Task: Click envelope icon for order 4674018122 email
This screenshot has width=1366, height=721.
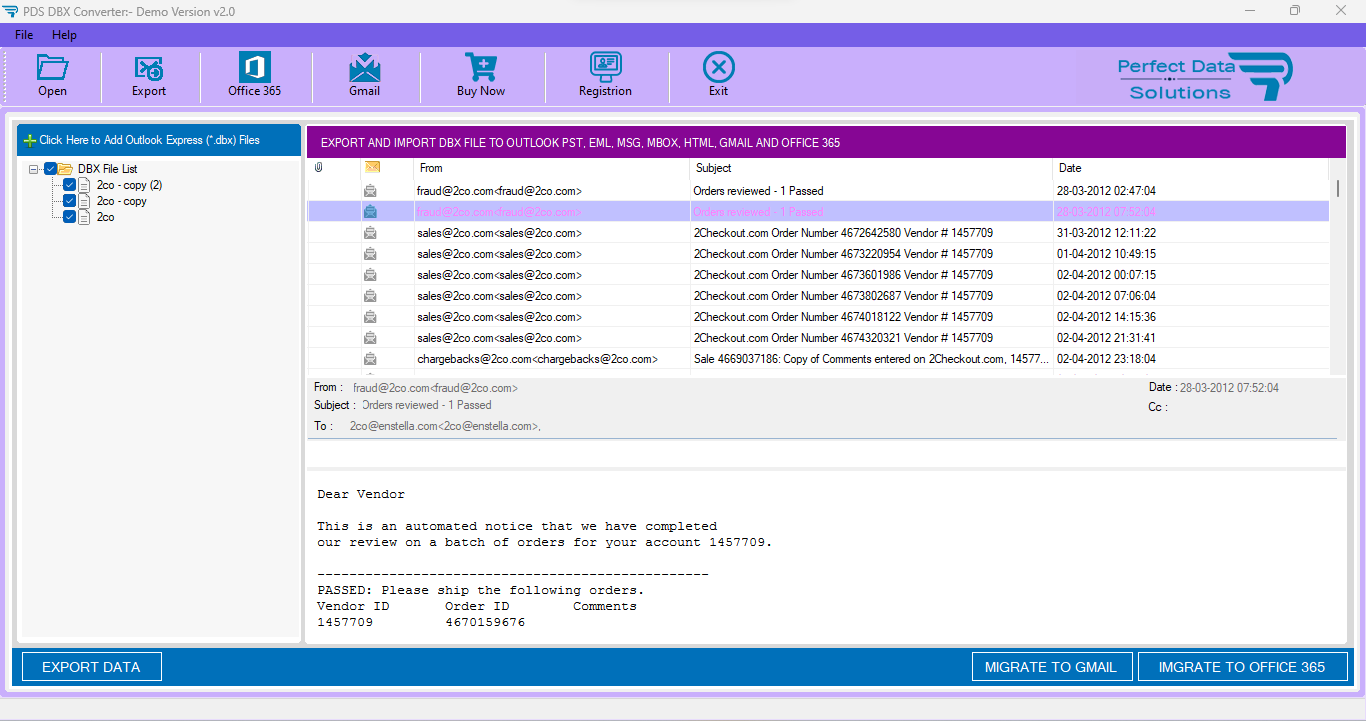Action: (x=370, y=317)
